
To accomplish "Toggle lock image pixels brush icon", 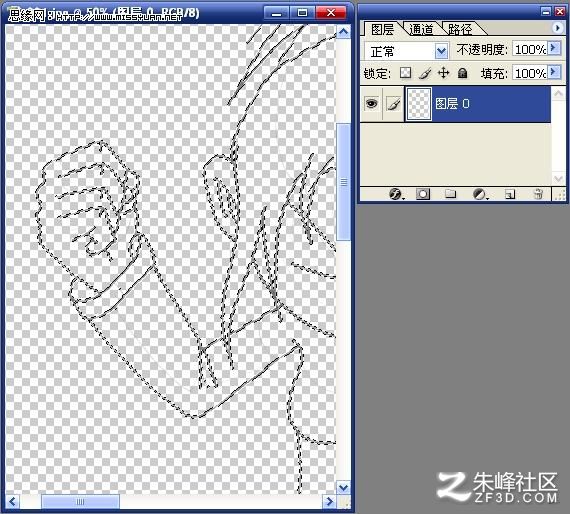I will coord(425,73).
